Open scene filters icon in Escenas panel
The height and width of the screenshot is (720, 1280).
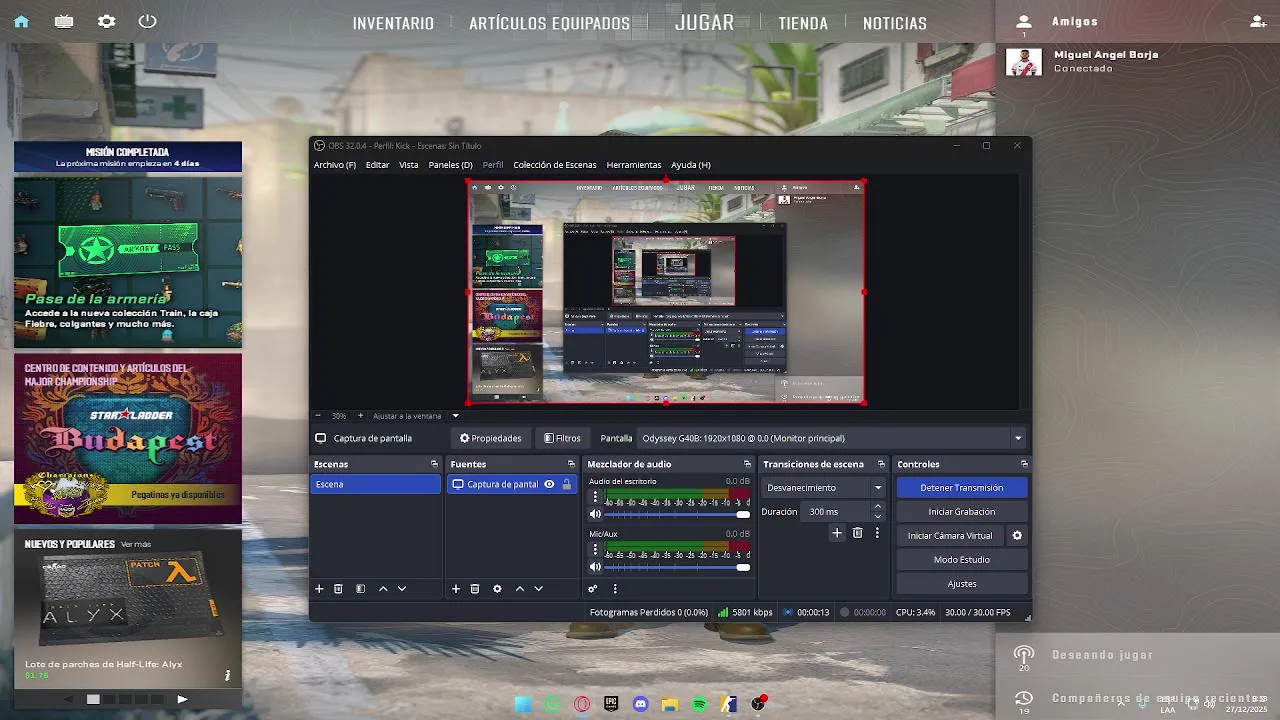360,589
